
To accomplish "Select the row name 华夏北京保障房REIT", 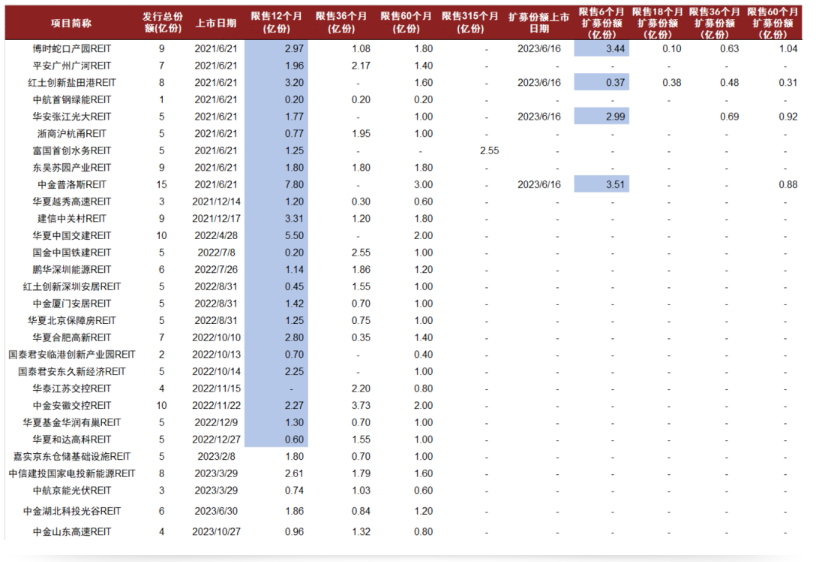I will click(72, 321).
